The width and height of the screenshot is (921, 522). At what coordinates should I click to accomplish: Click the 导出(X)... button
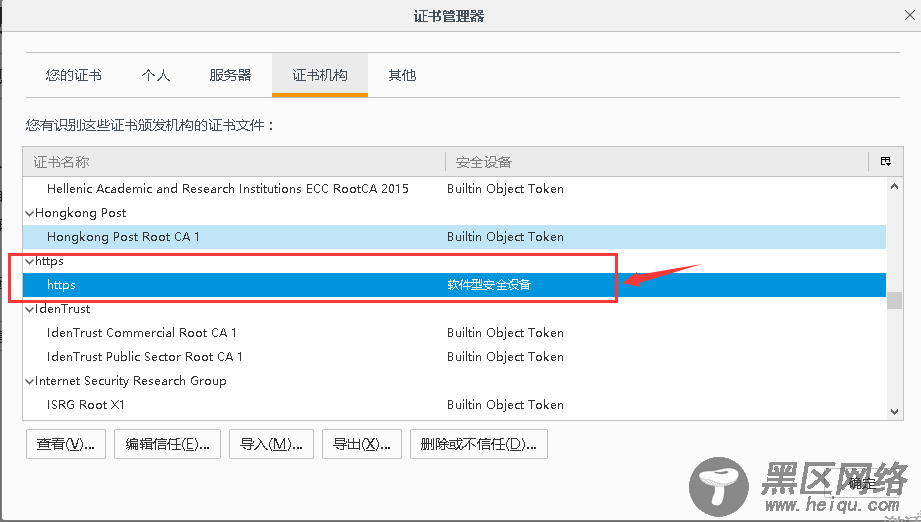362,444
